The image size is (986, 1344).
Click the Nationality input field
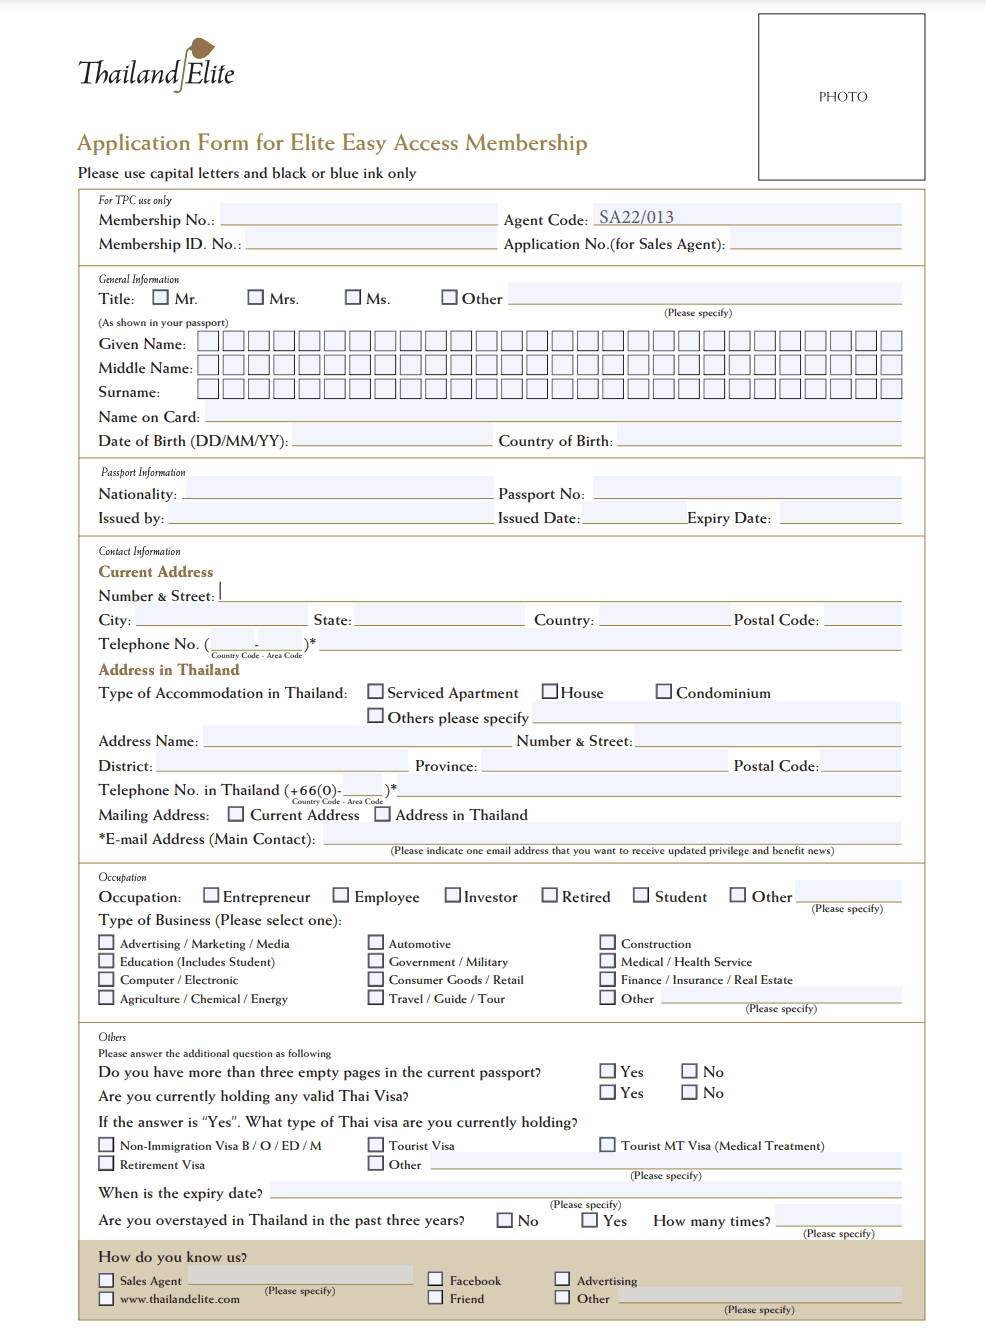click(x=338, y=490)
